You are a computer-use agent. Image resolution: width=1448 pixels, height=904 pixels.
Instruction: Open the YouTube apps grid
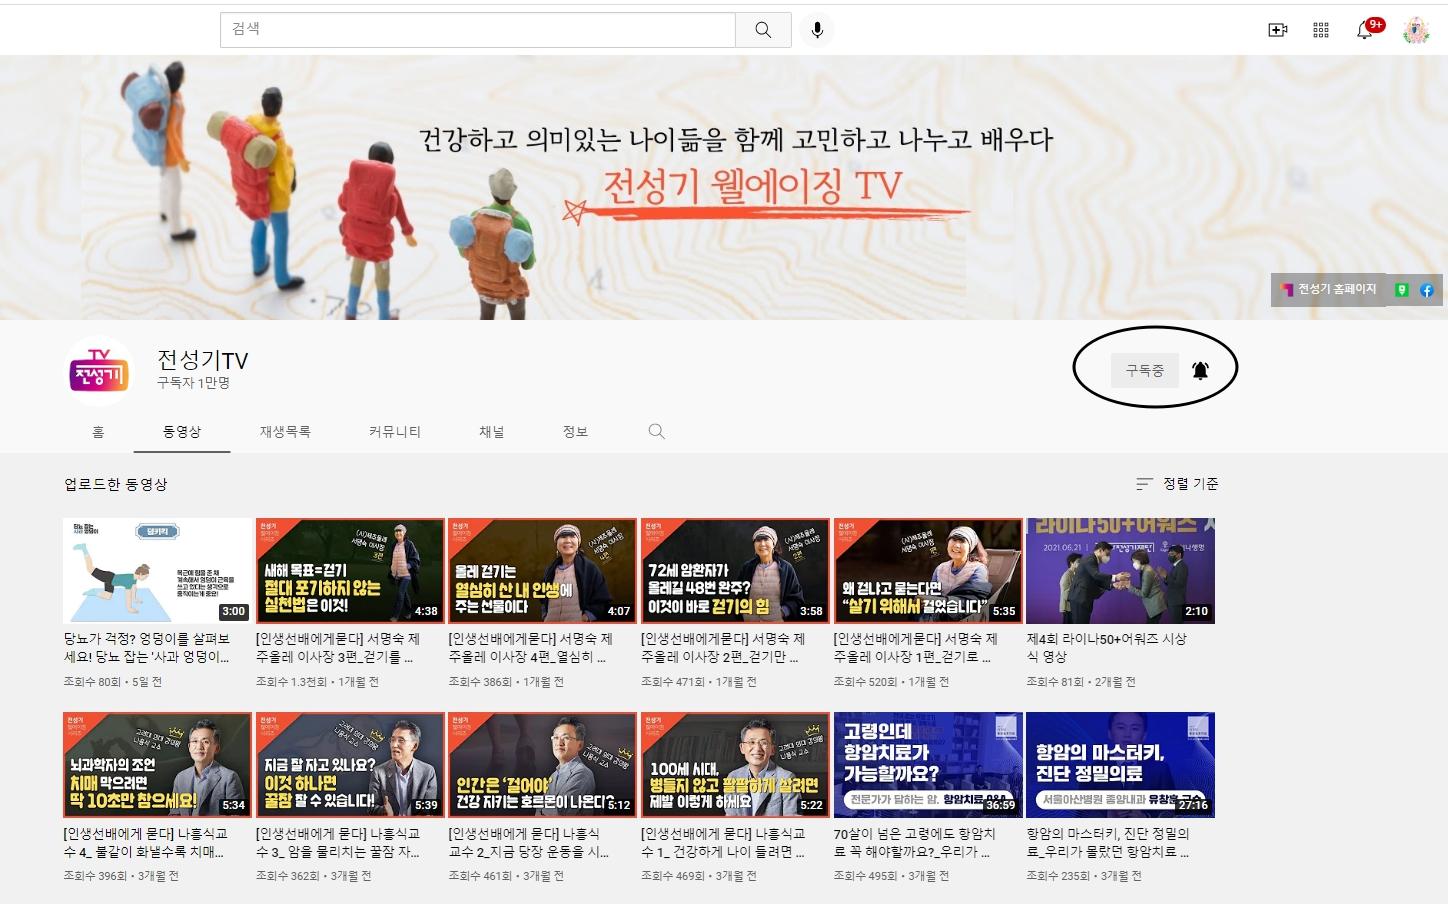[x=1321, y=30]
